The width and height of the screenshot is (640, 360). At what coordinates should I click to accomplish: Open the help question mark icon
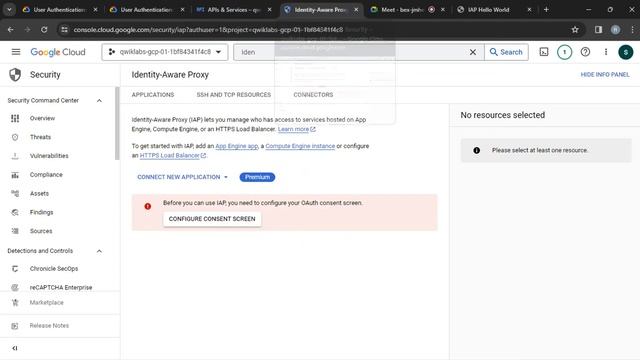585,52
